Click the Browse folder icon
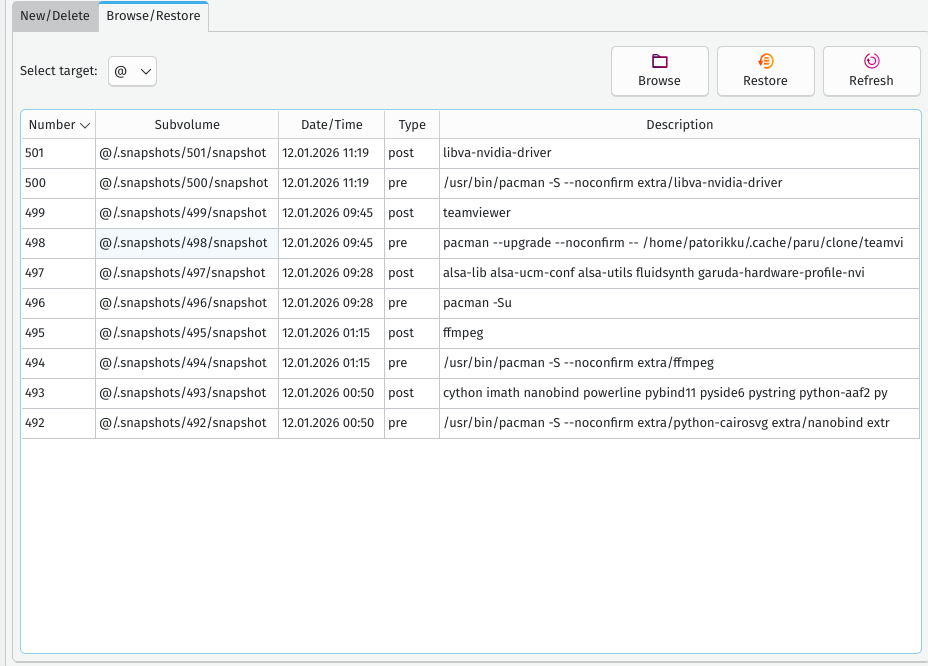928x666 pixels. [x=659, y=62]
